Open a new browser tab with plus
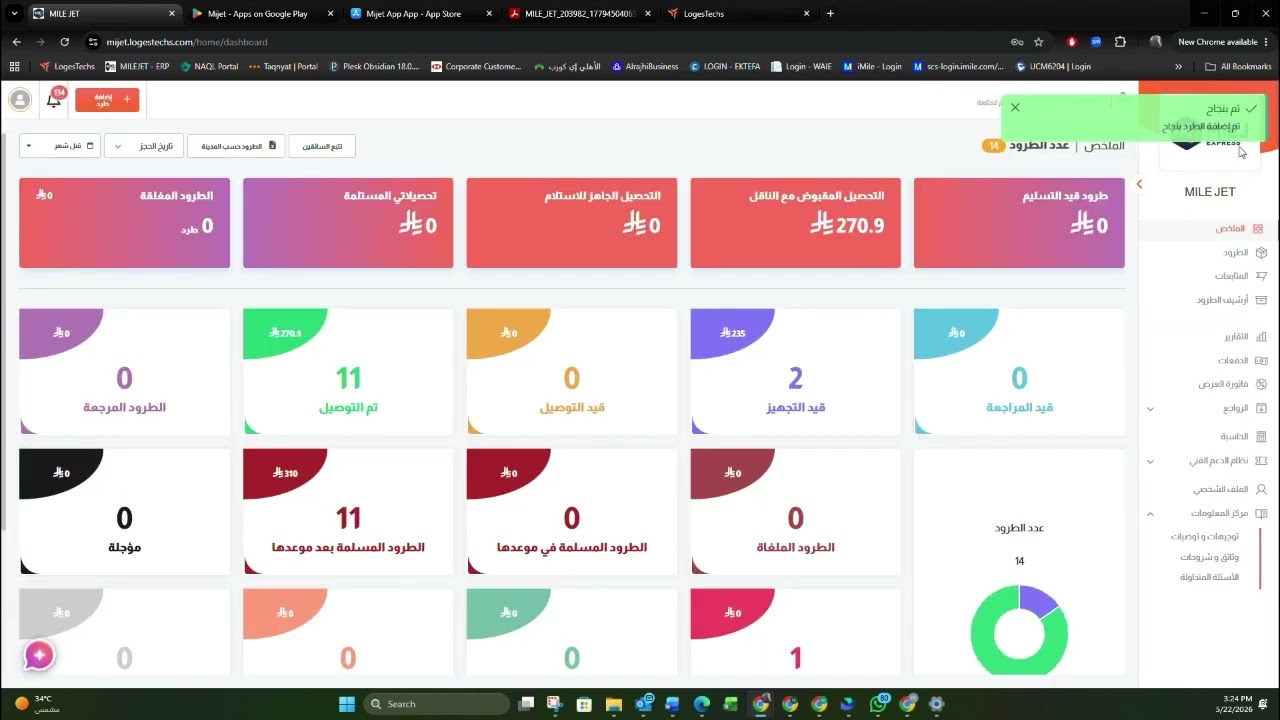This screenshot has height=720, width=1280. (830, 14)
